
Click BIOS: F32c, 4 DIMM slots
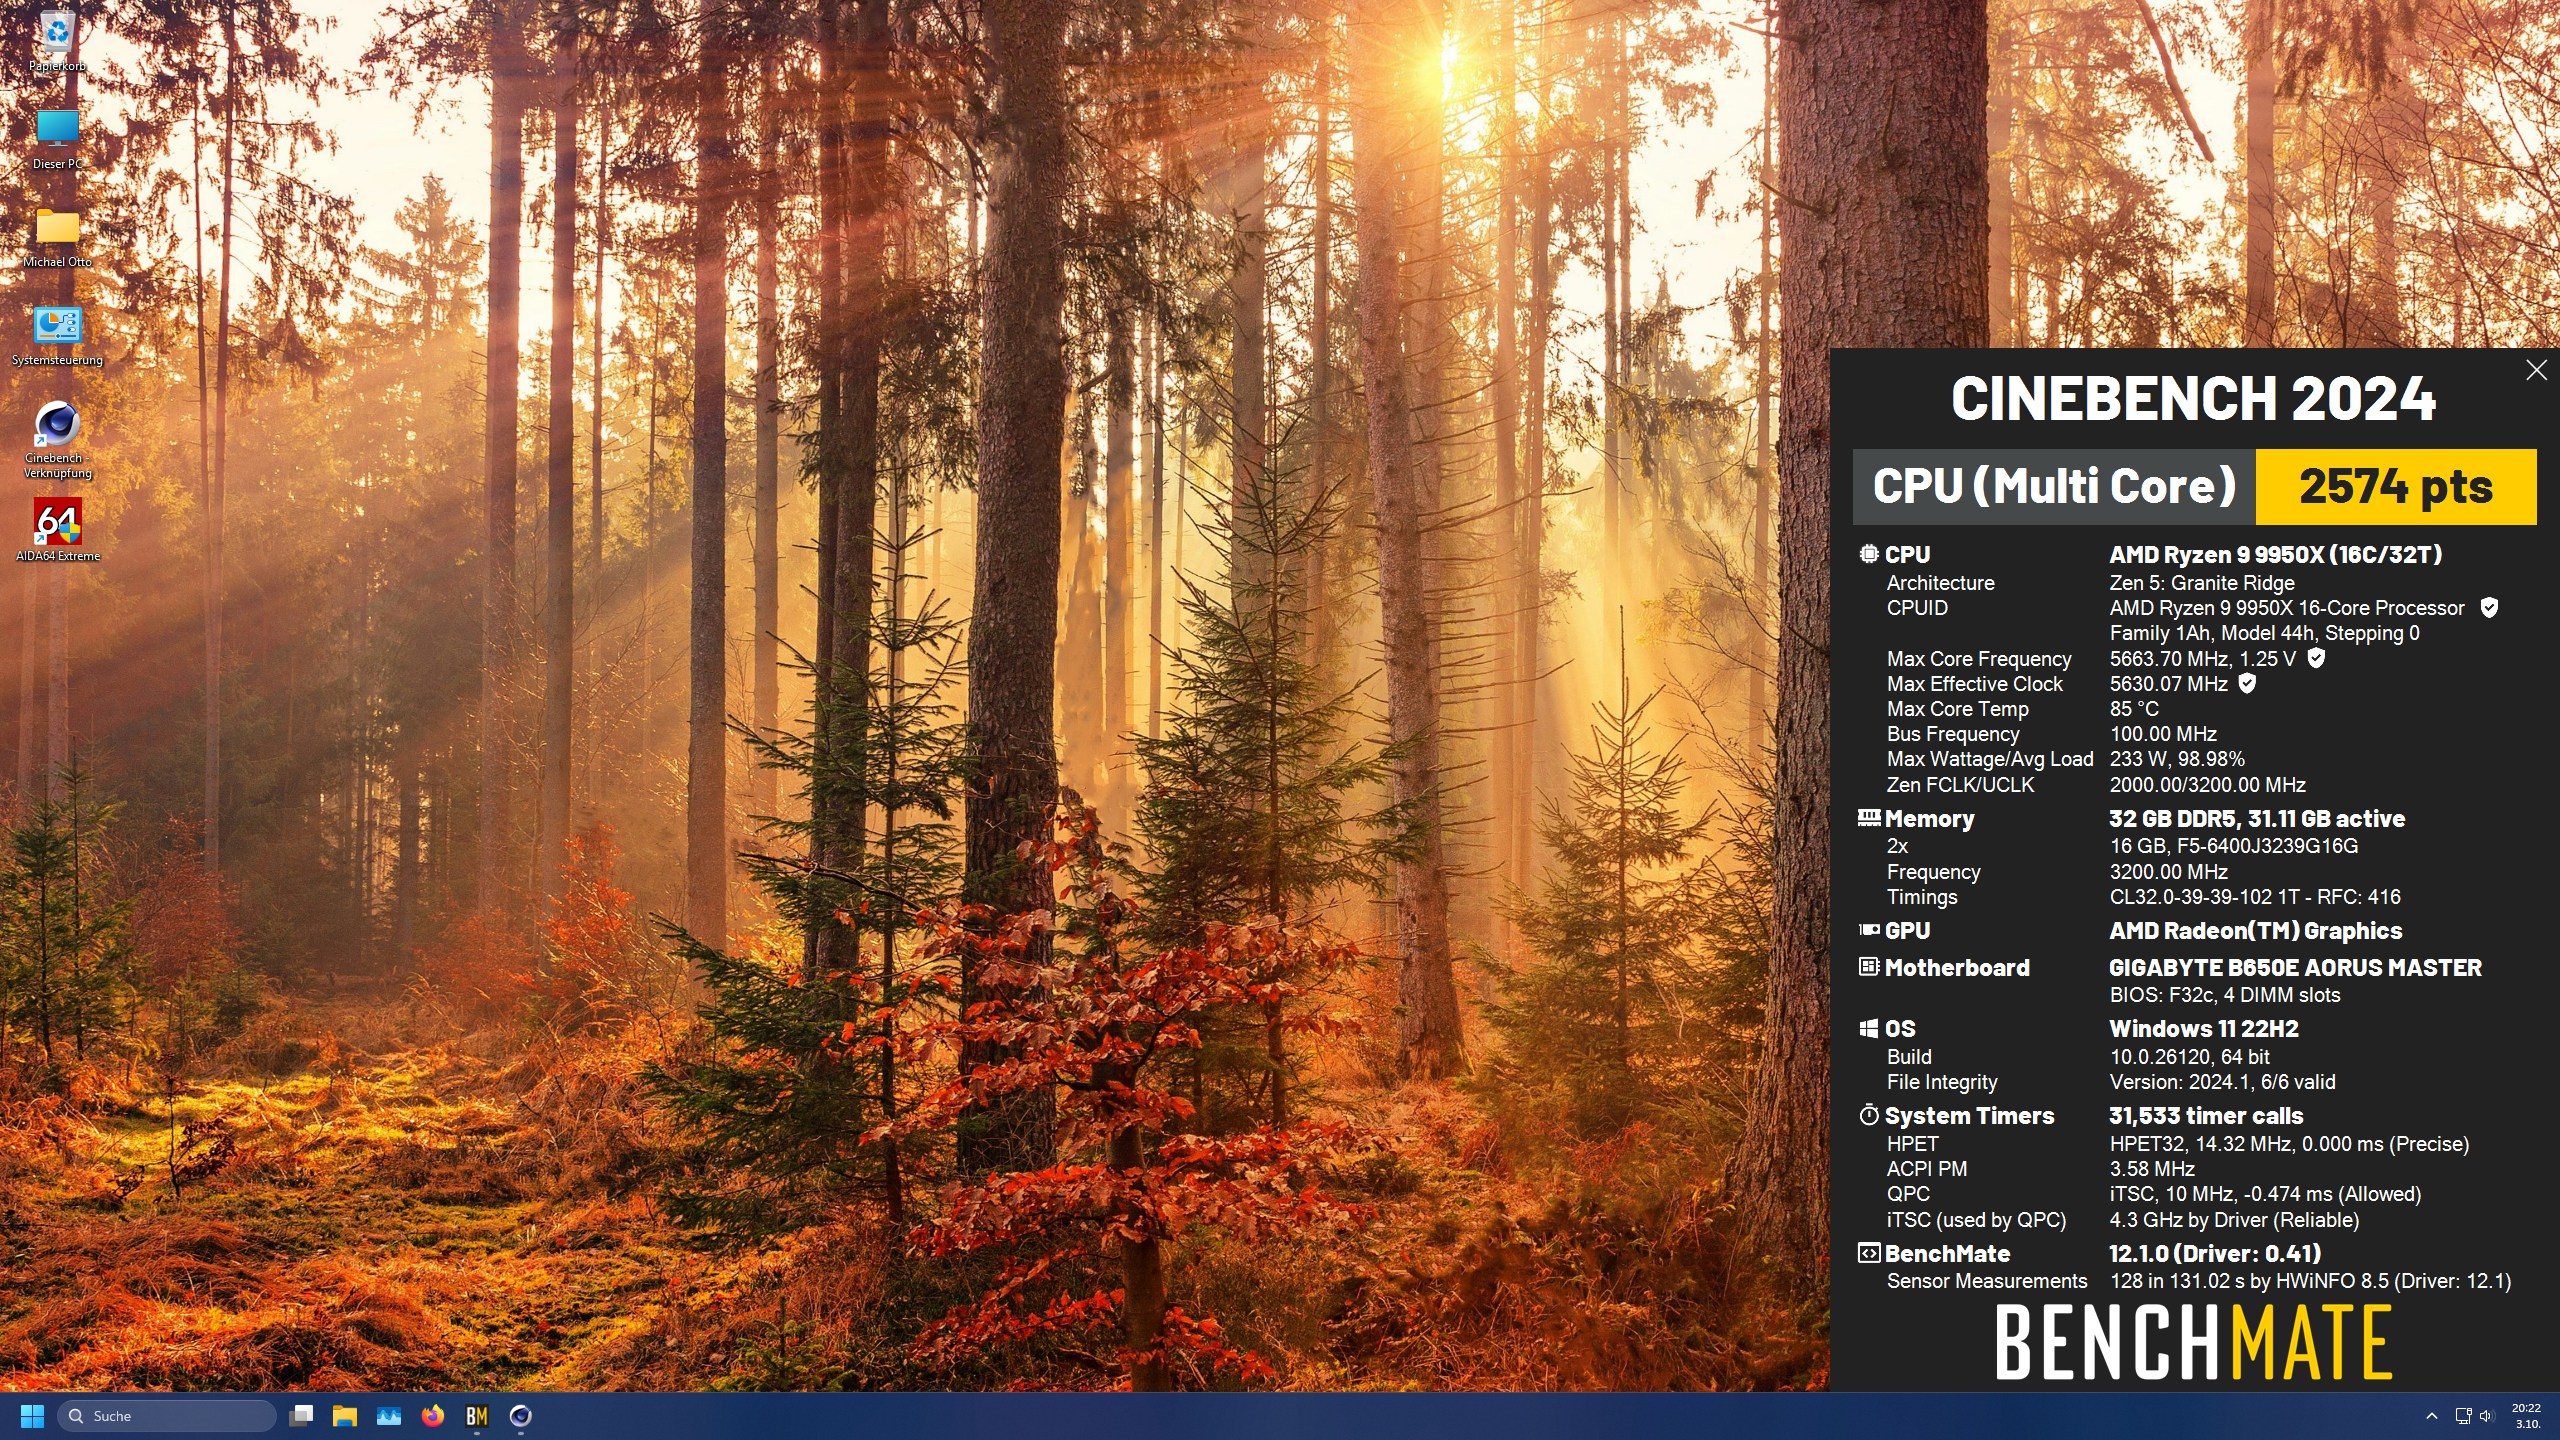click(2225, 995)
